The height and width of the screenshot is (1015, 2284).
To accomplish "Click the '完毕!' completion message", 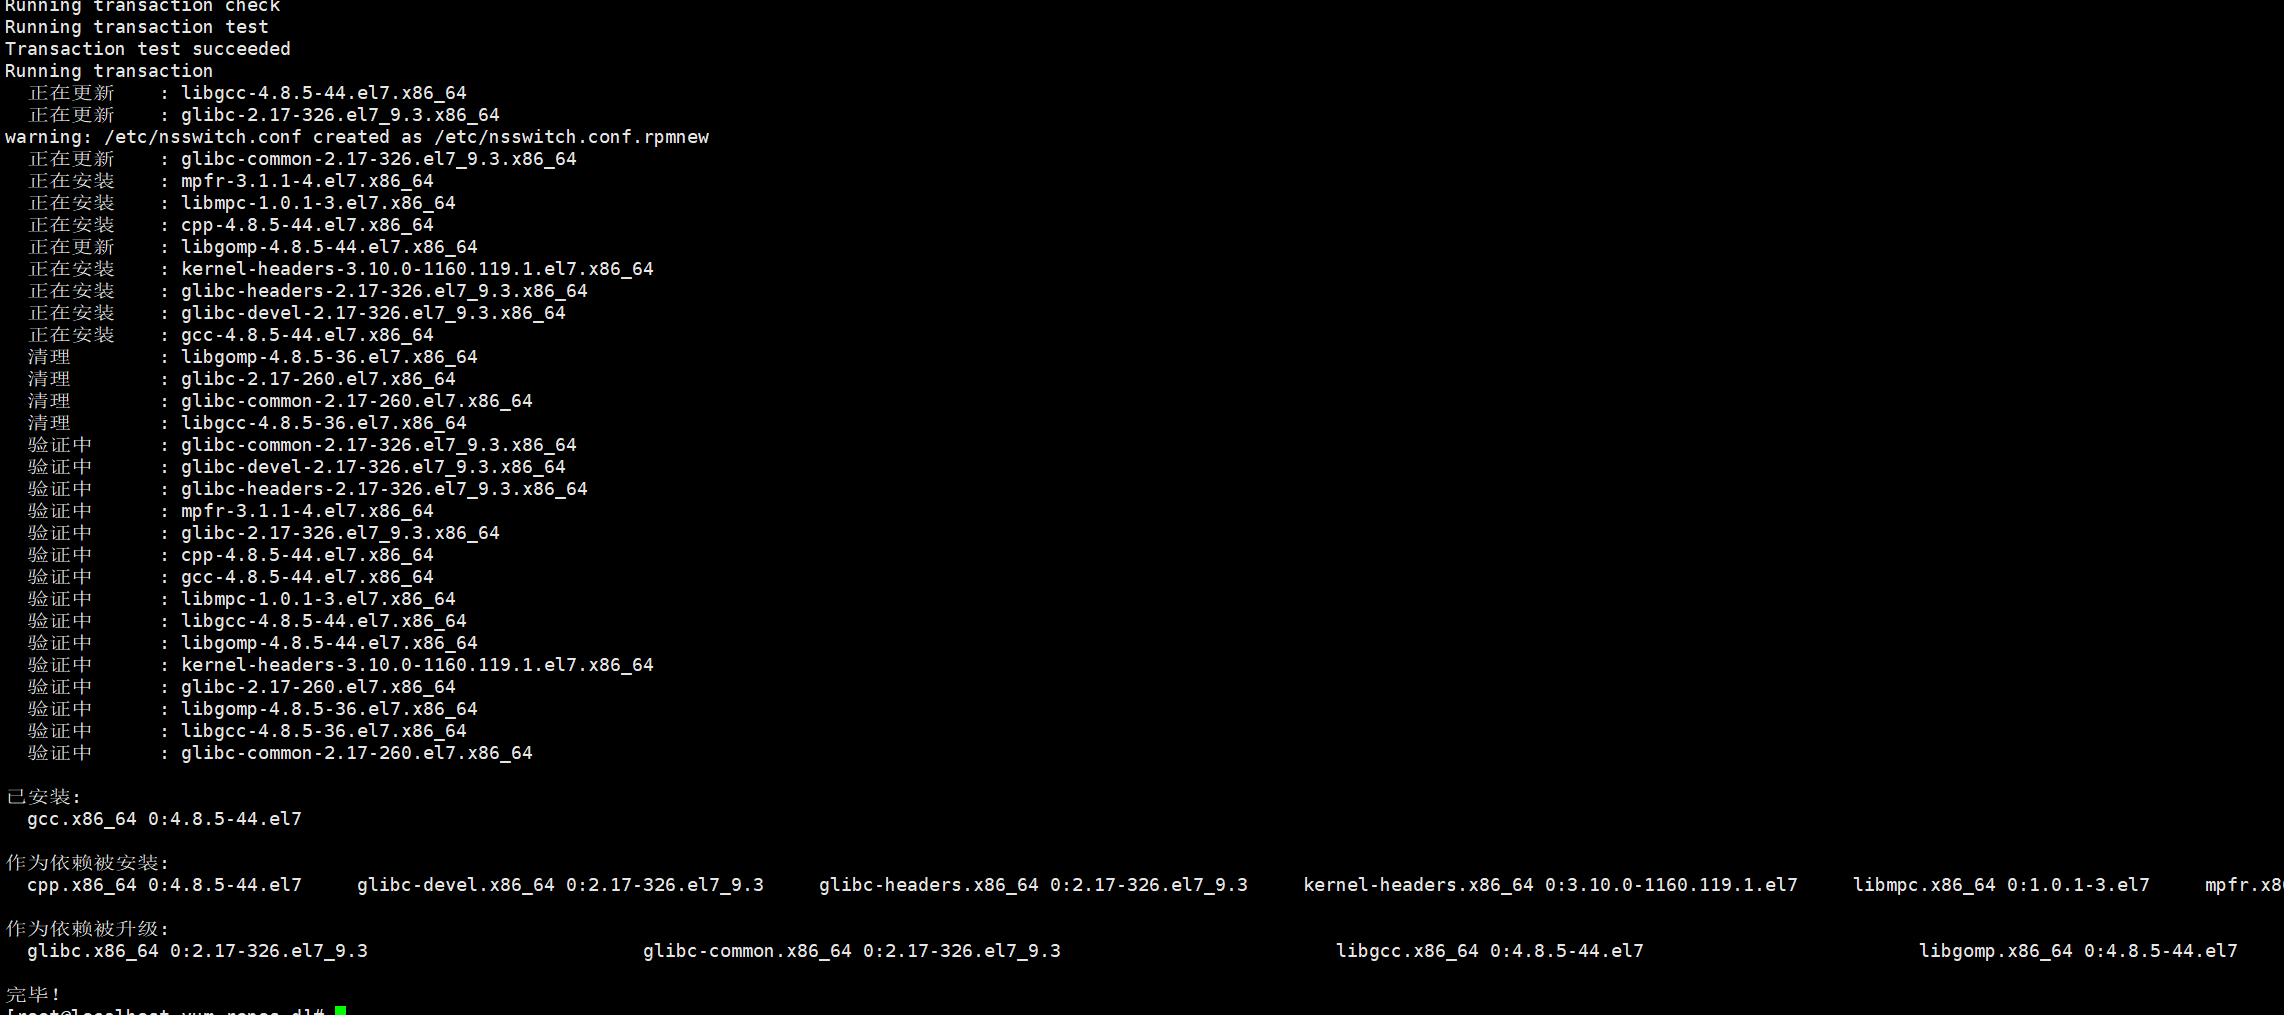I will click(x=33, y=995).
